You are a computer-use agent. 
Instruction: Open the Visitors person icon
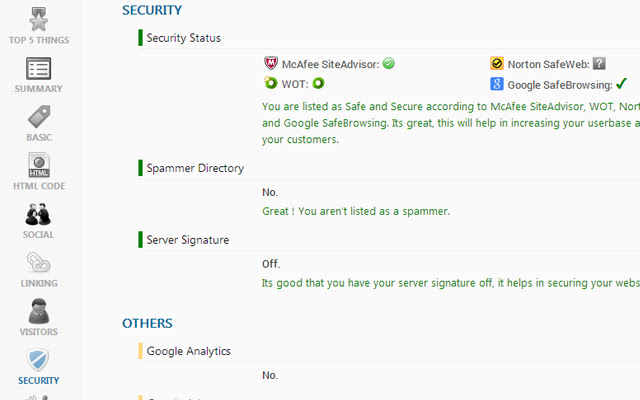[39, 311]
